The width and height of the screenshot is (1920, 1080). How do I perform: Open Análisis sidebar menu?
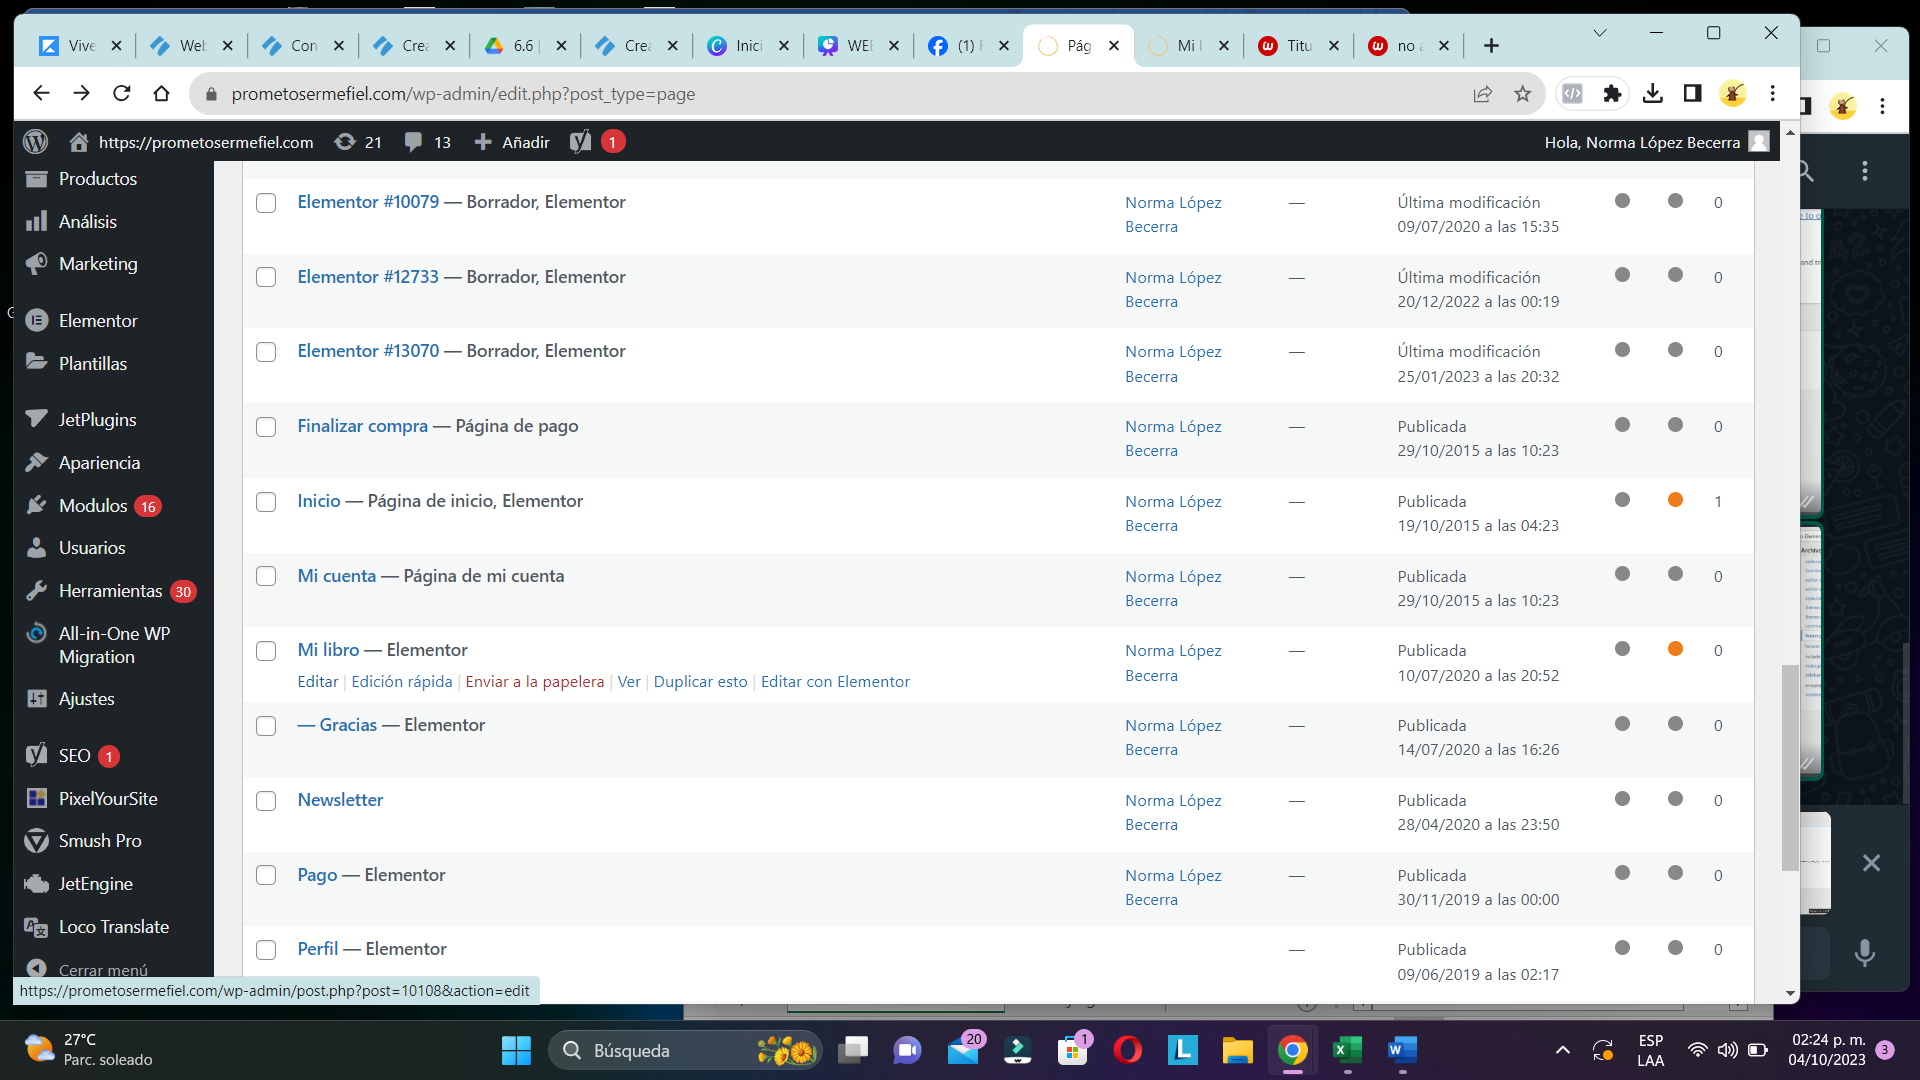pos(88,222)
